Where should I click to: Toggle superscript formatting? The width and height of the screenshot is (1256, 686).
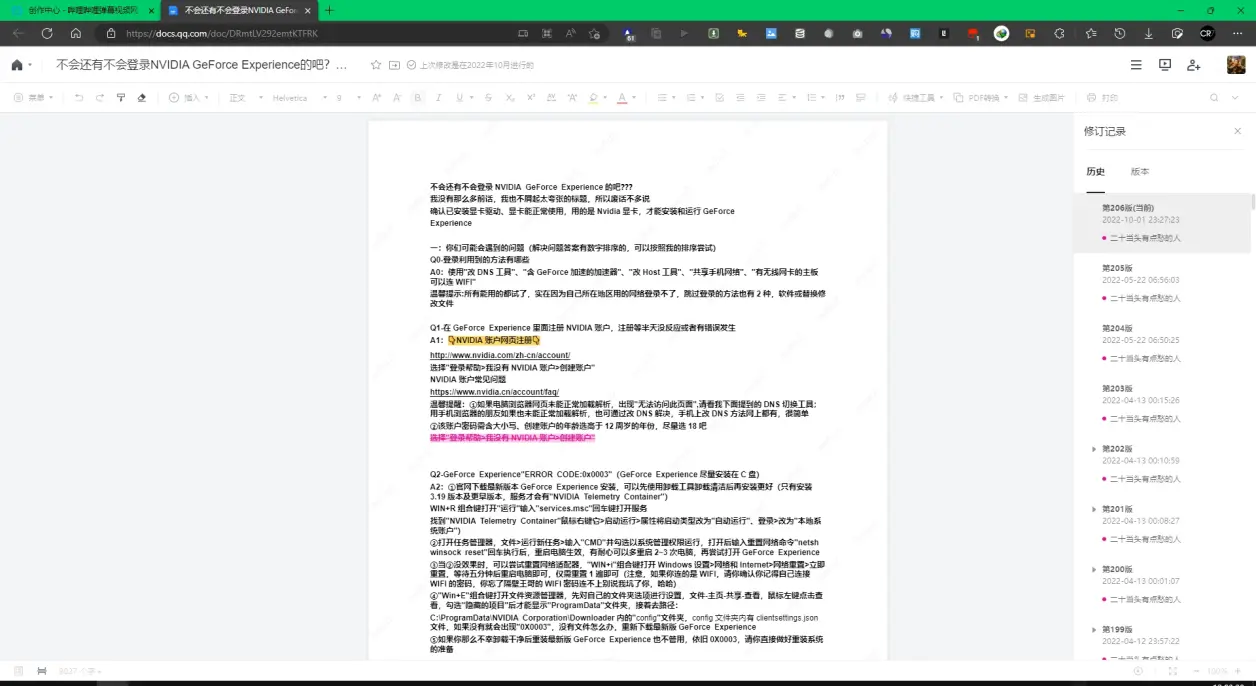[x=531, y=98]
